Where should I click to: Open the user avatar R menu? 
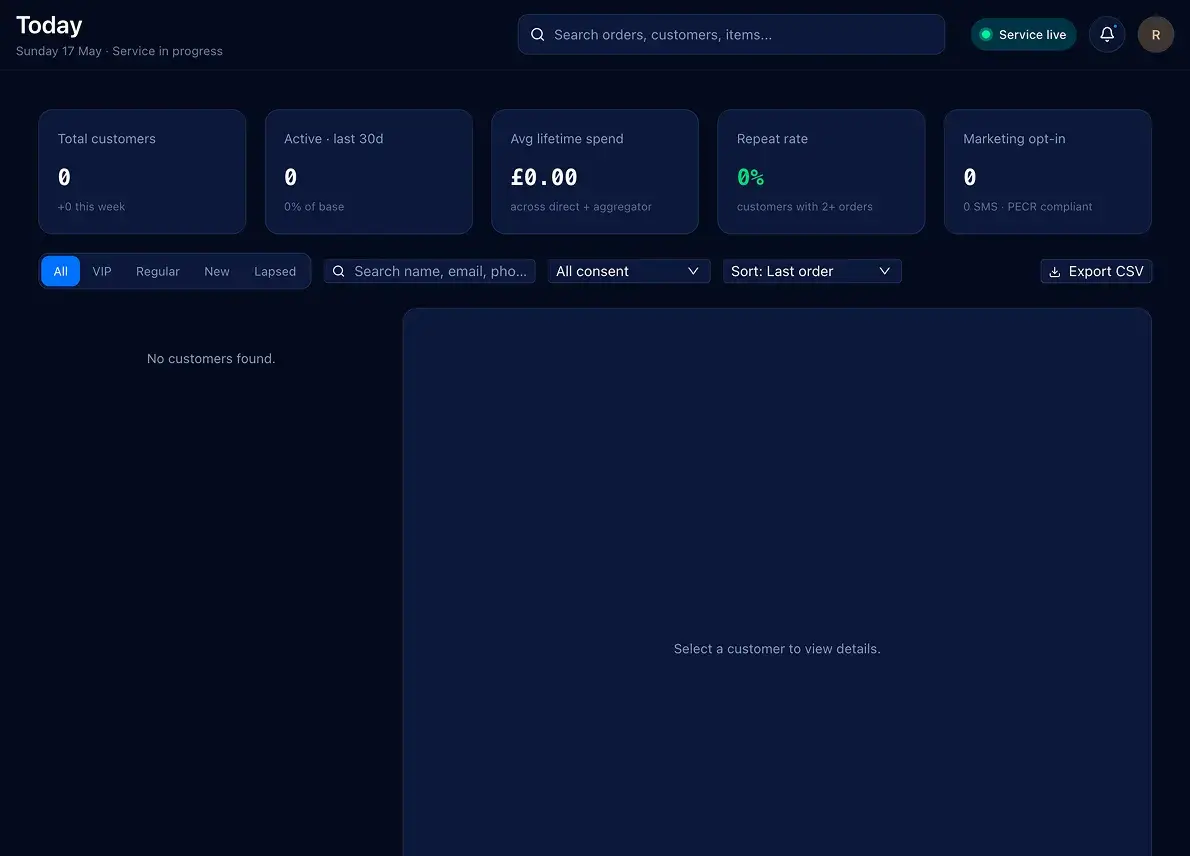1155,34
